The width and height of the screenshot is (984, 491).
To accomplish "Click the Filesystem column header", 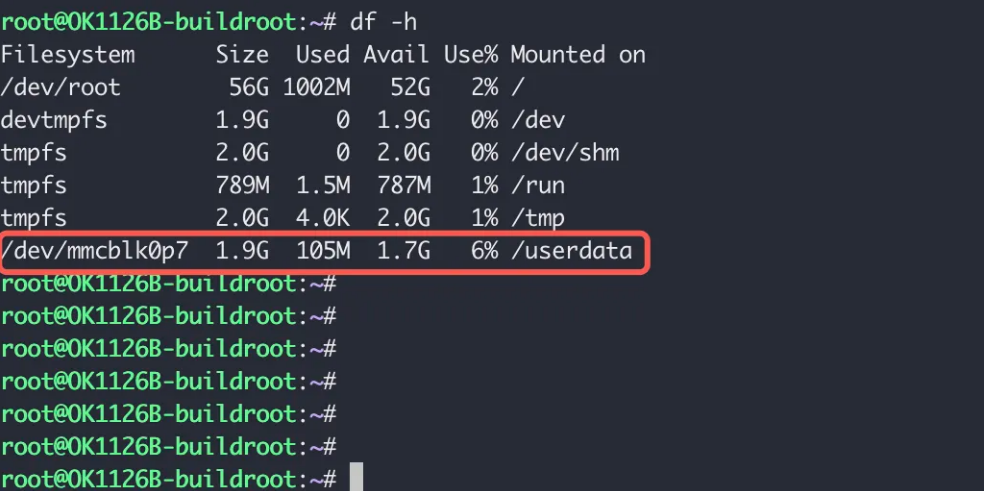I will click(x=67, y=54).
